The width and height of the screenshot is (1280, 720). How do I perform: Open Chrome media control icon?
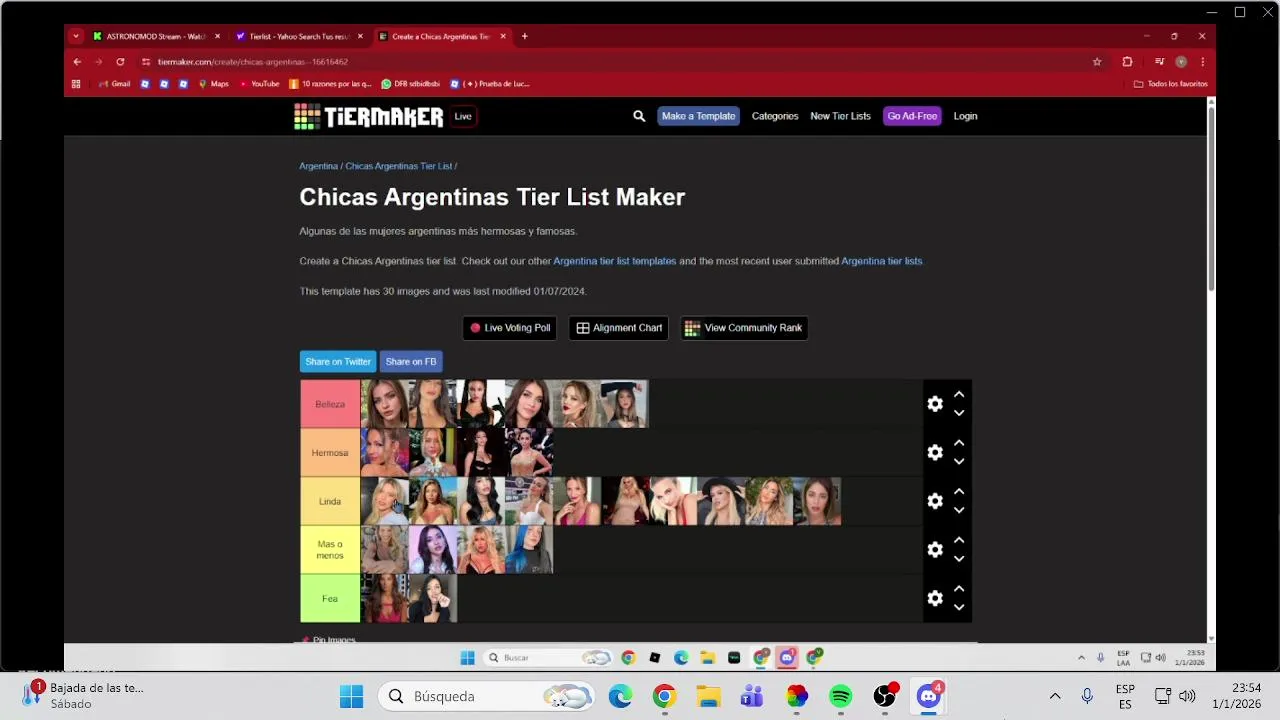coord(1159,62)
